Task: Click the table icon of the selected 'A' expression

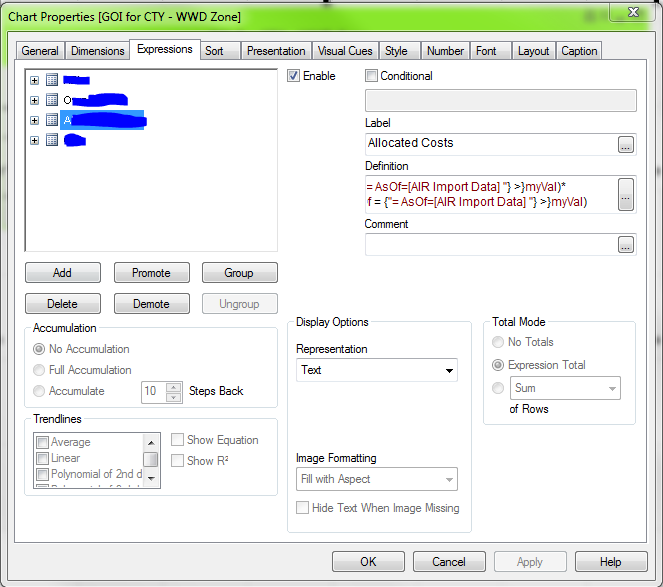Action: (x=52, y=120)
